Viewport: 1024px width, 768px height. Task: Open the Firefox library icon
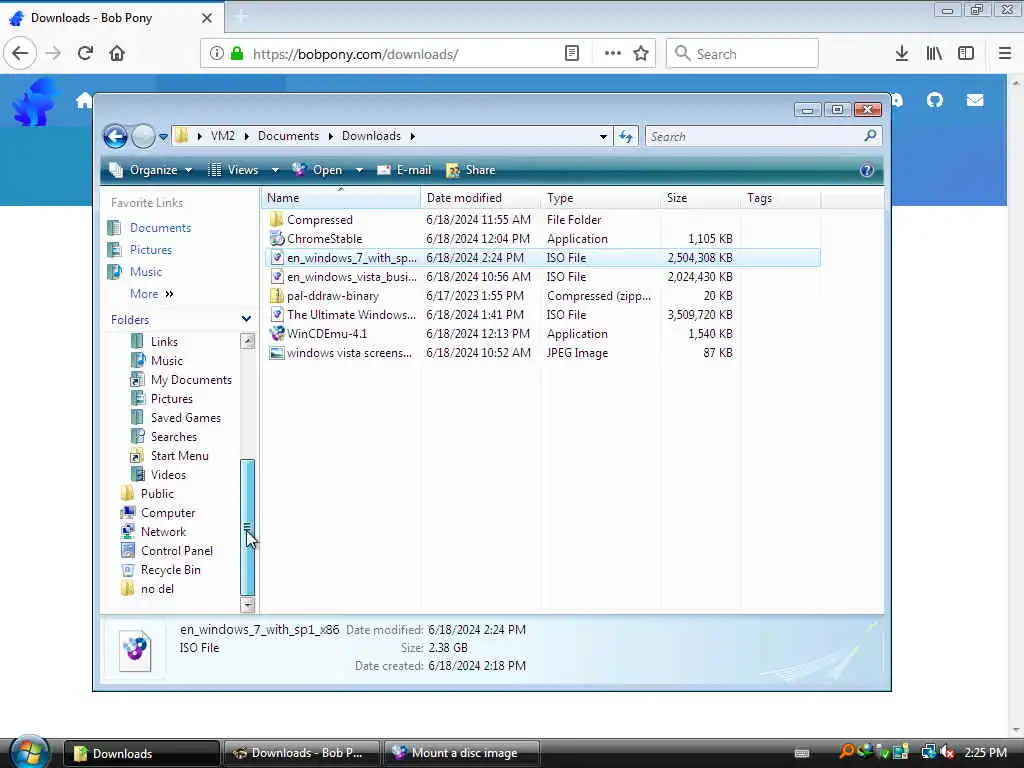pyautogui.click(x=934, y=54)
